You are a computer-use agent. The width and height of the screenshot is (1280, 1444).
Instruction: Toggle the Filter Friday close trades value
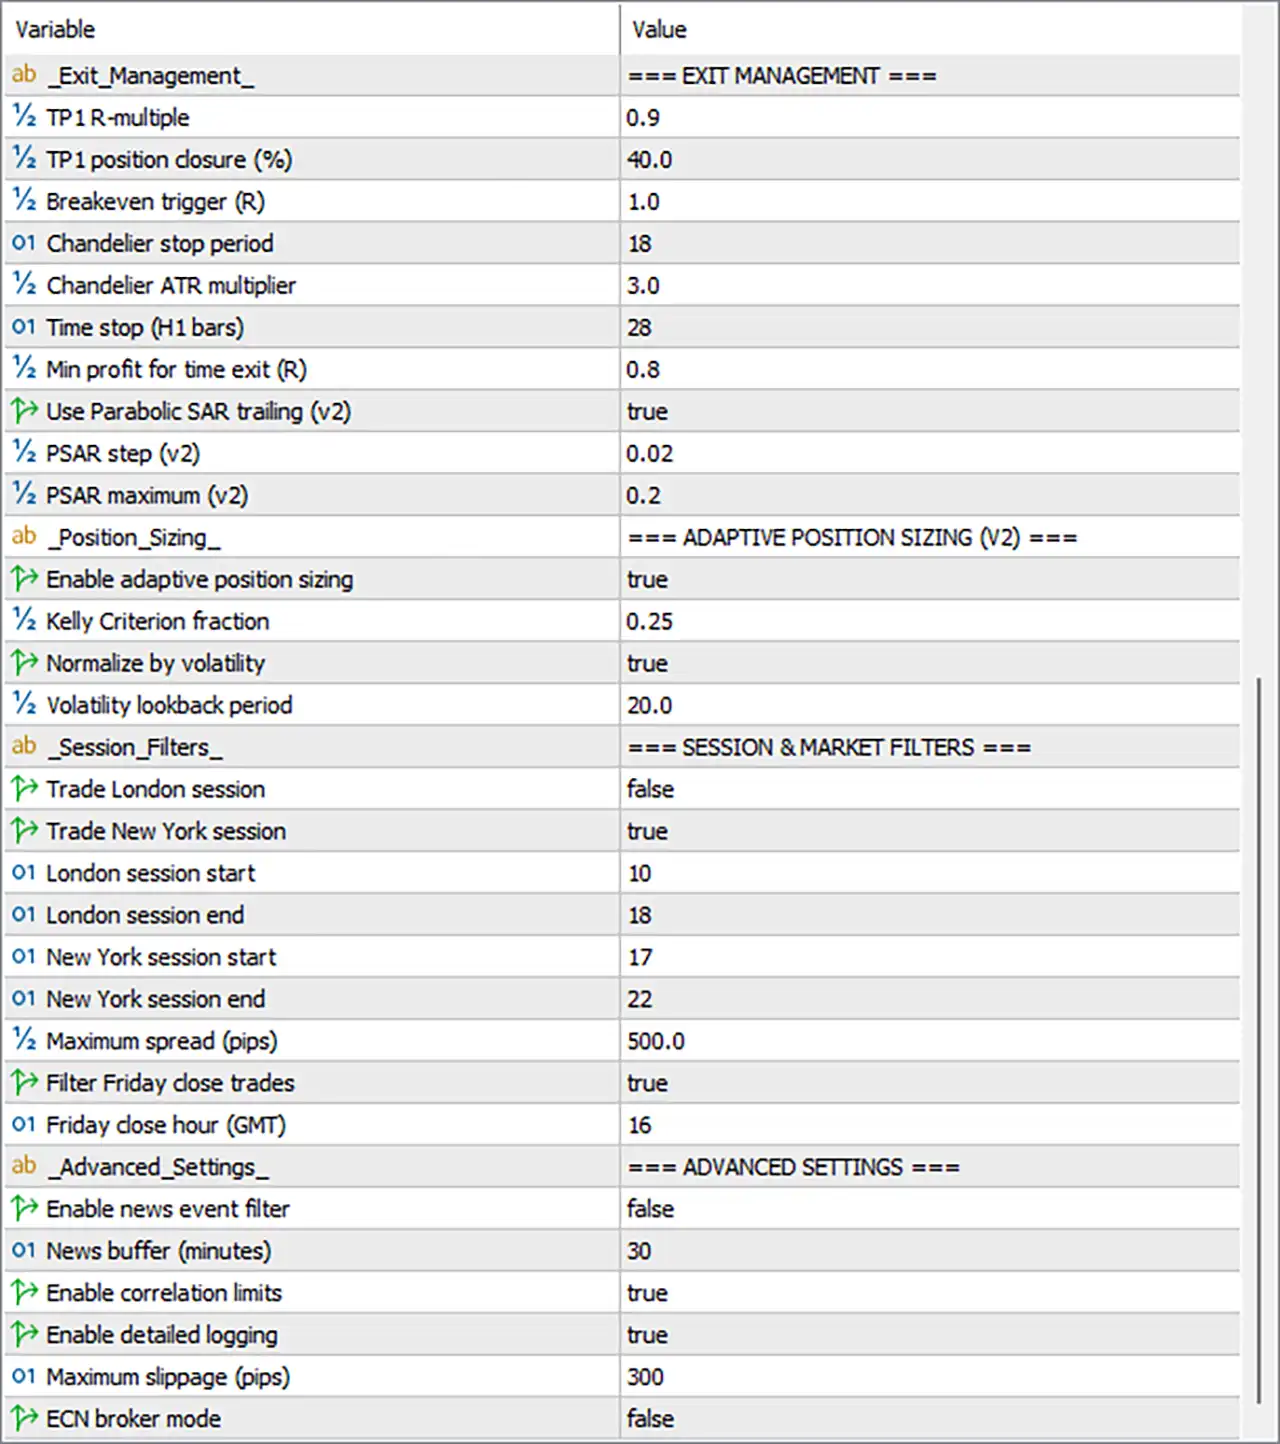[648, 1084]
